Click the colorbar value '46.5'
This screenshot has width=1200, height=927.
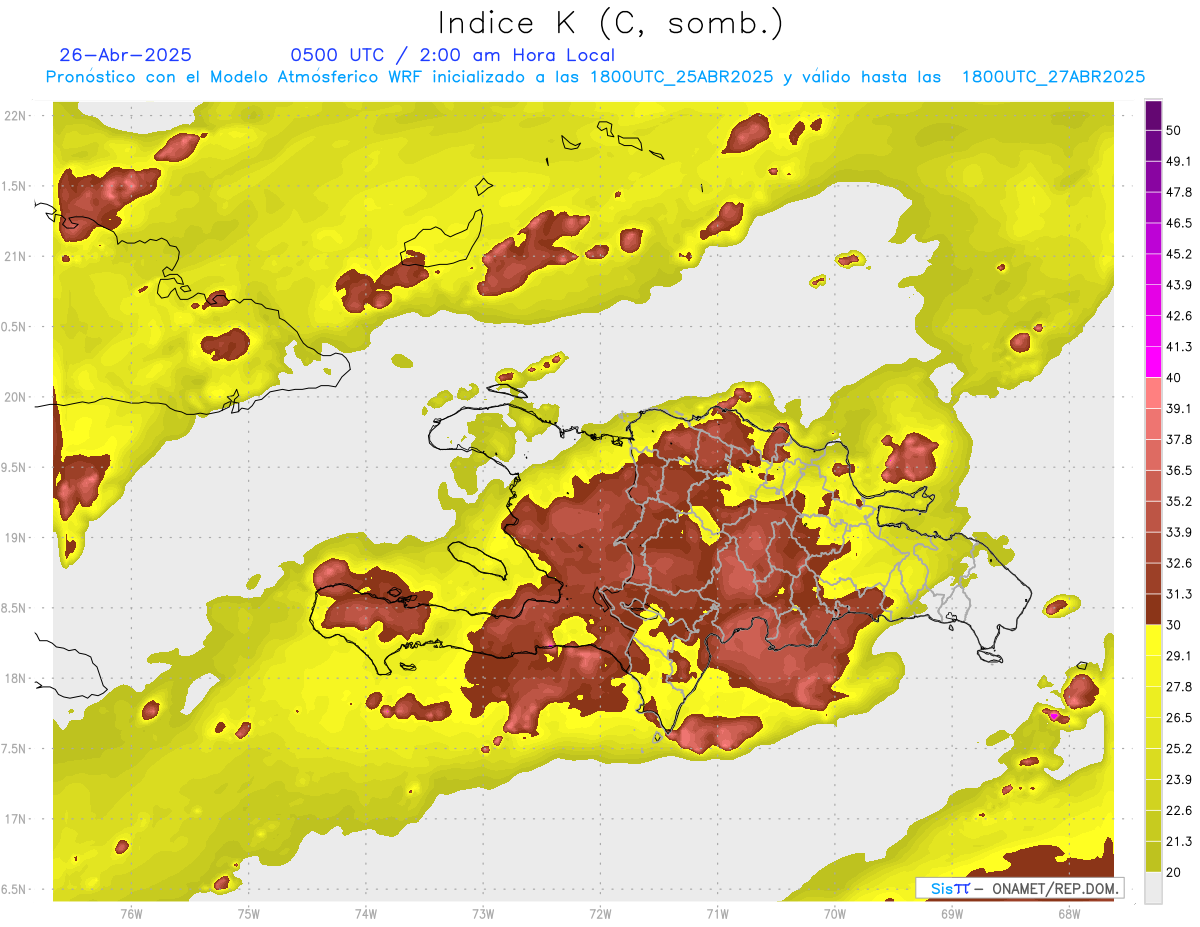[1178, 223]
